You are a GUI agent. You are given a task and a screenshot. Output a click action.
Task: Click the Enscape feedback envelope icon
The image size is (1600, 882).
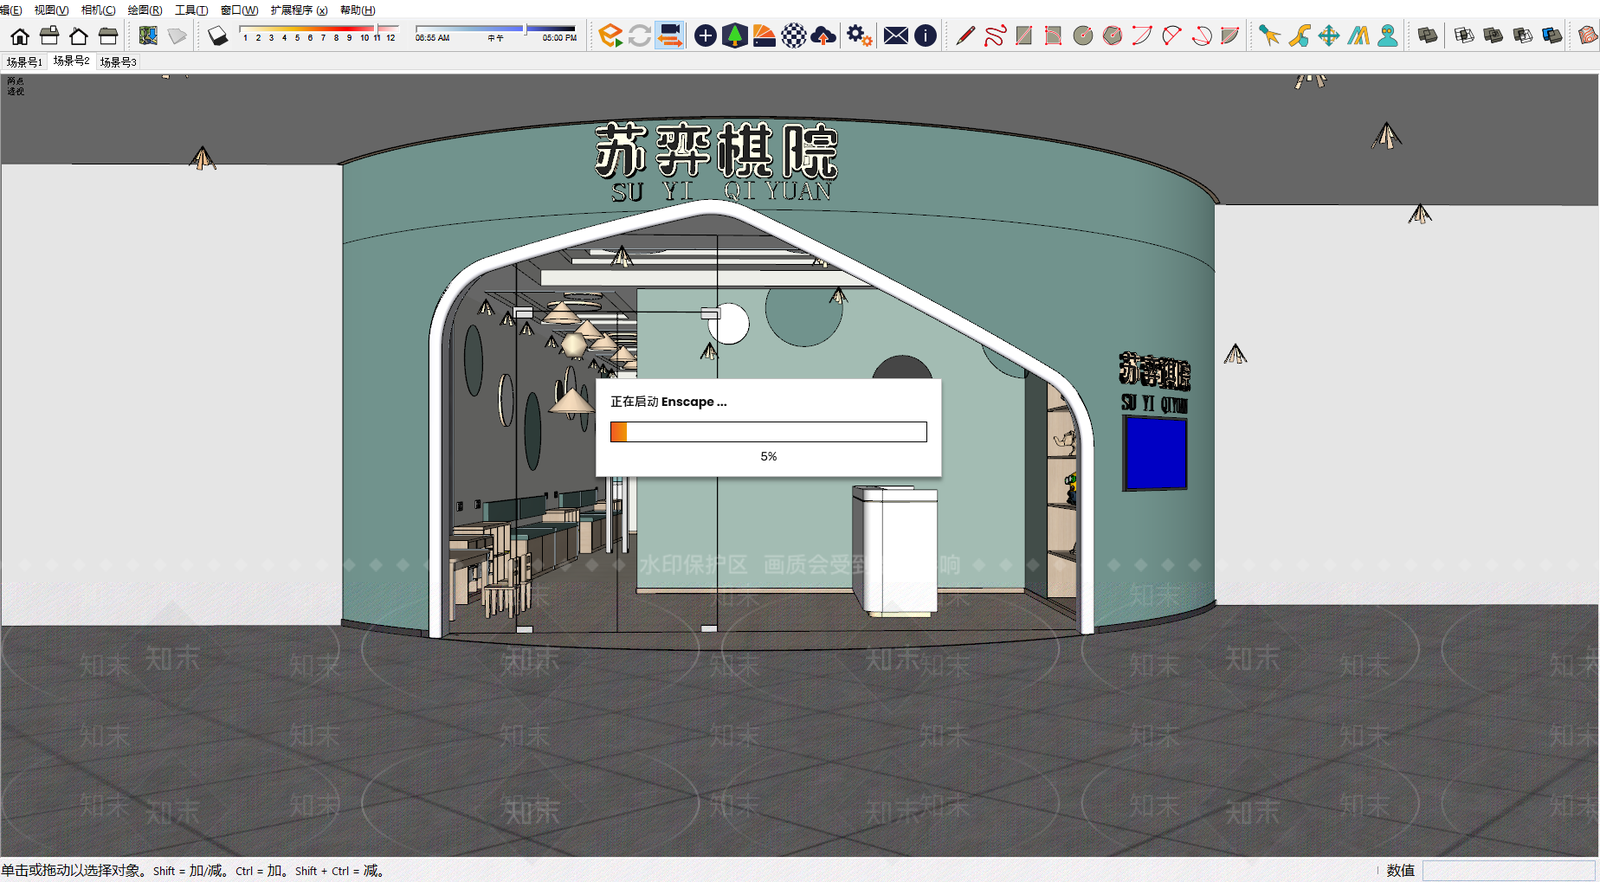896,36
